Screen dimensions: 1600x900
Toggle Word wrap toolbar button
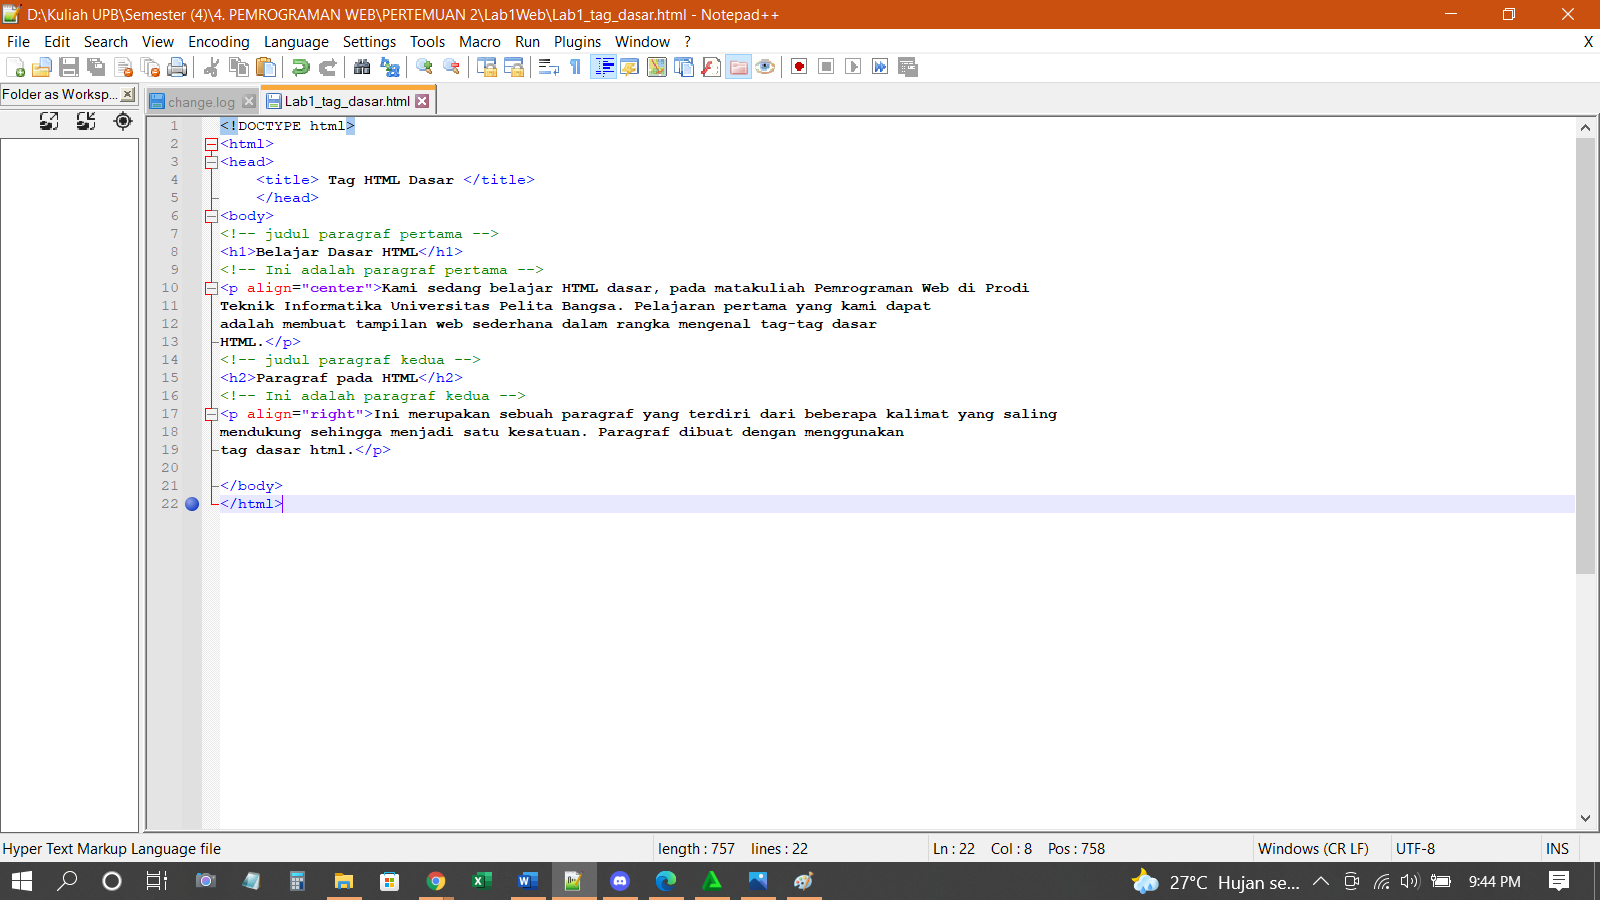(548, 67)
